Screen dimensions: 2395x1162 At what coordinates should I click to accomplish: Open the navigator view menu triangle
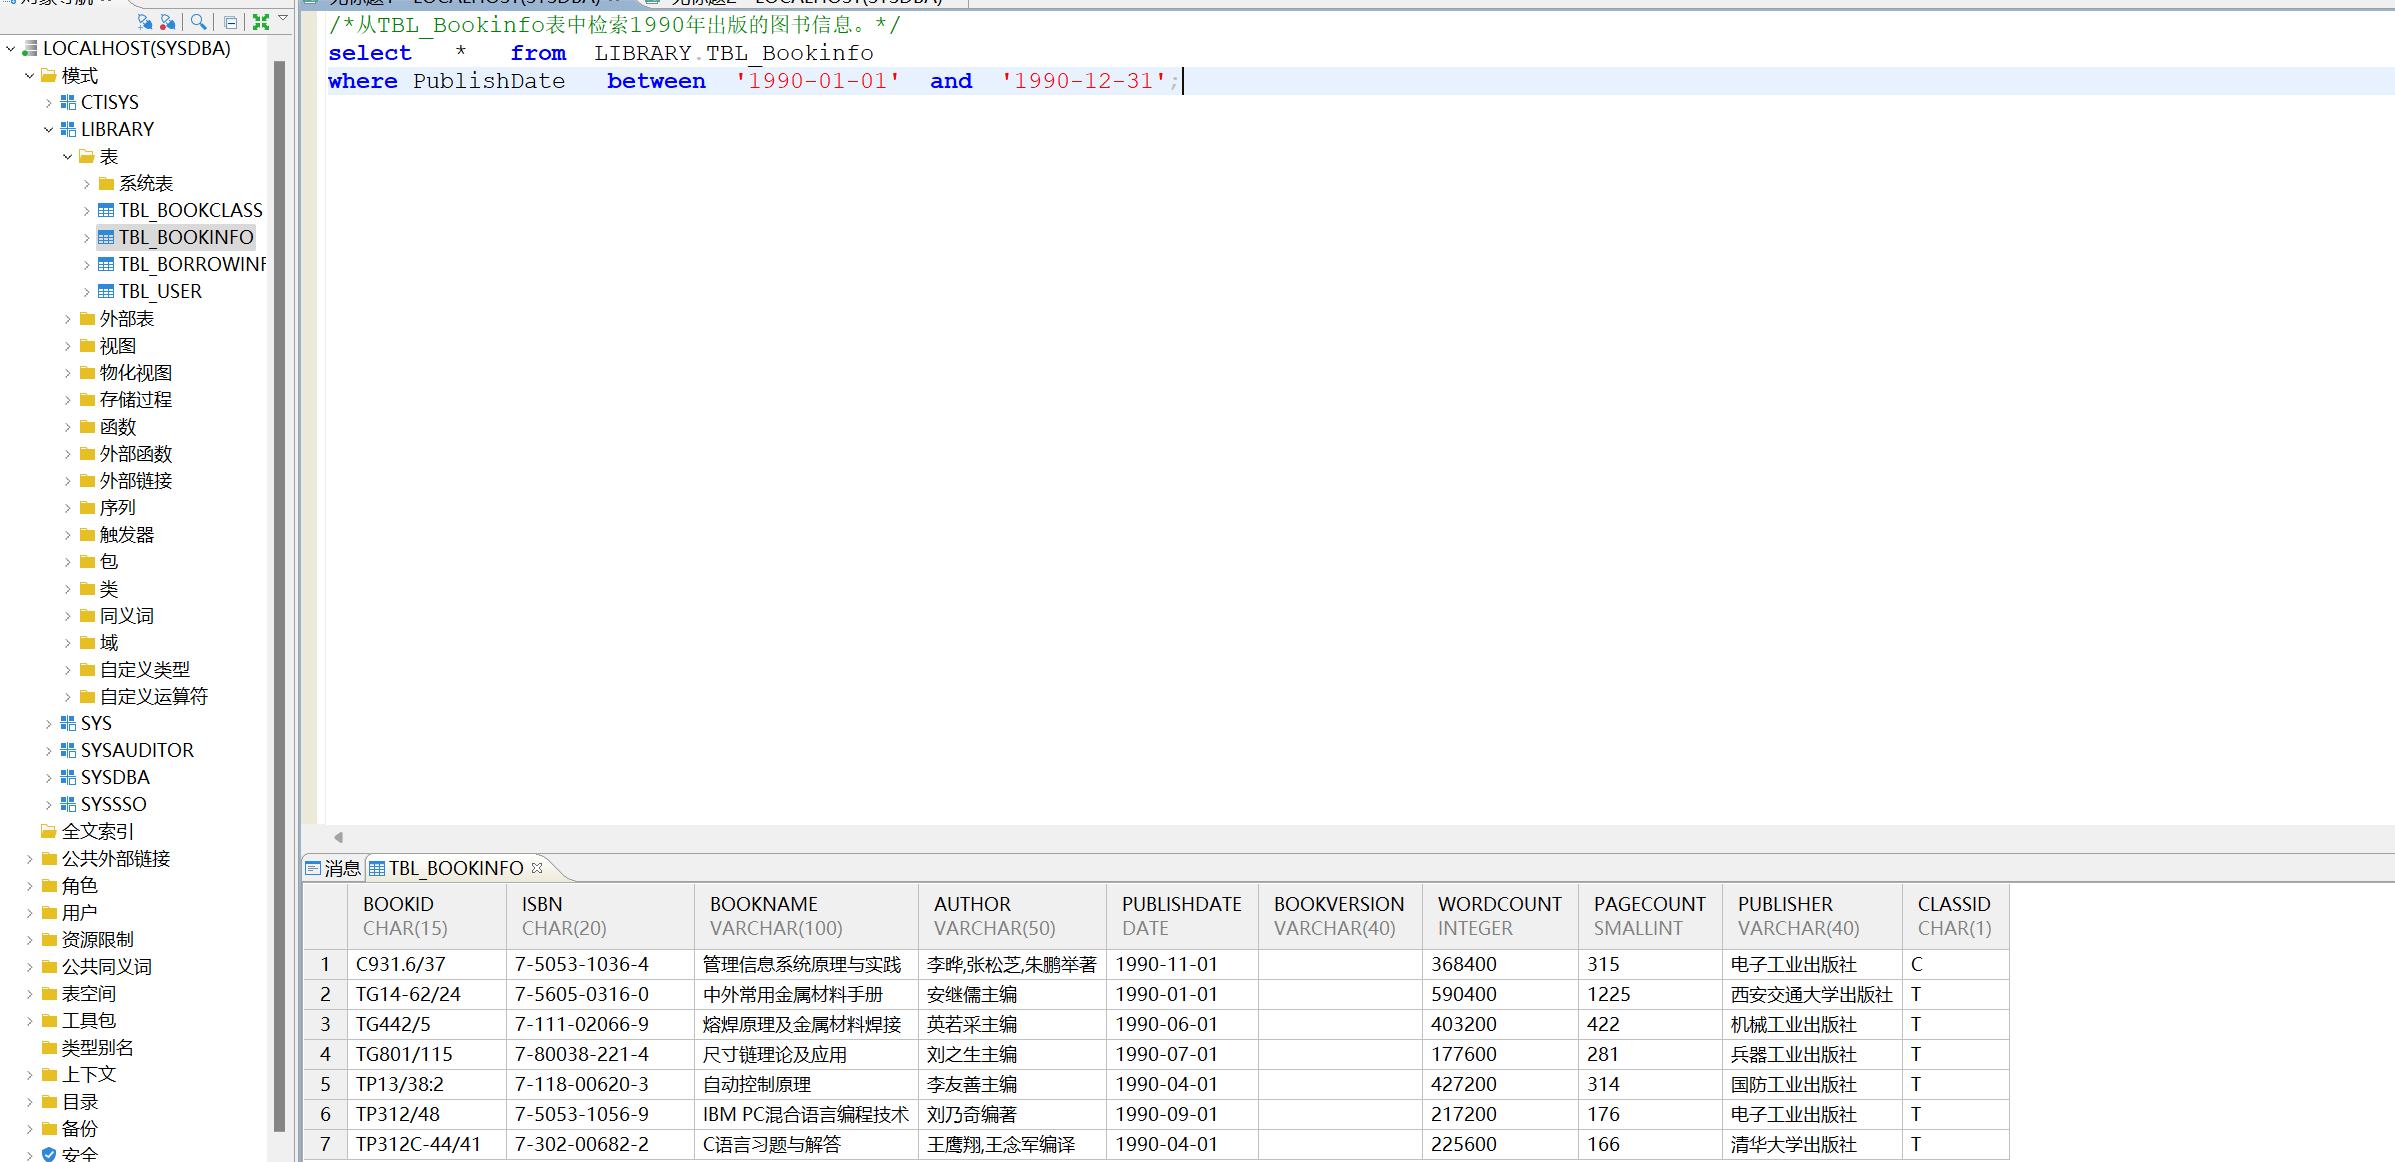(283, 18)
